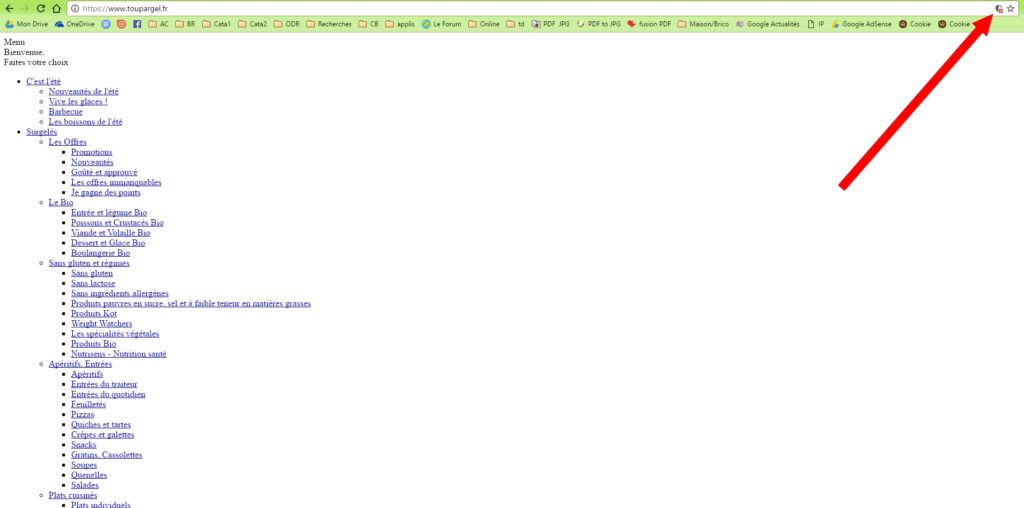Select the Apéritifs, Entrées menu section
The image size is (1024, 508).
[x=80, y=364]
